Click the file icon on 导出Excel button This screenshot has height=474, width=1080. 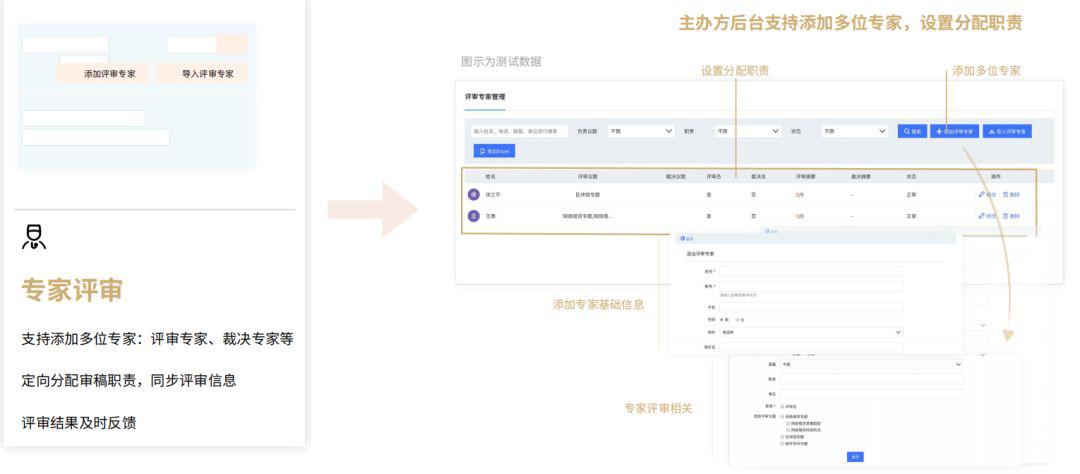[482, 151]
